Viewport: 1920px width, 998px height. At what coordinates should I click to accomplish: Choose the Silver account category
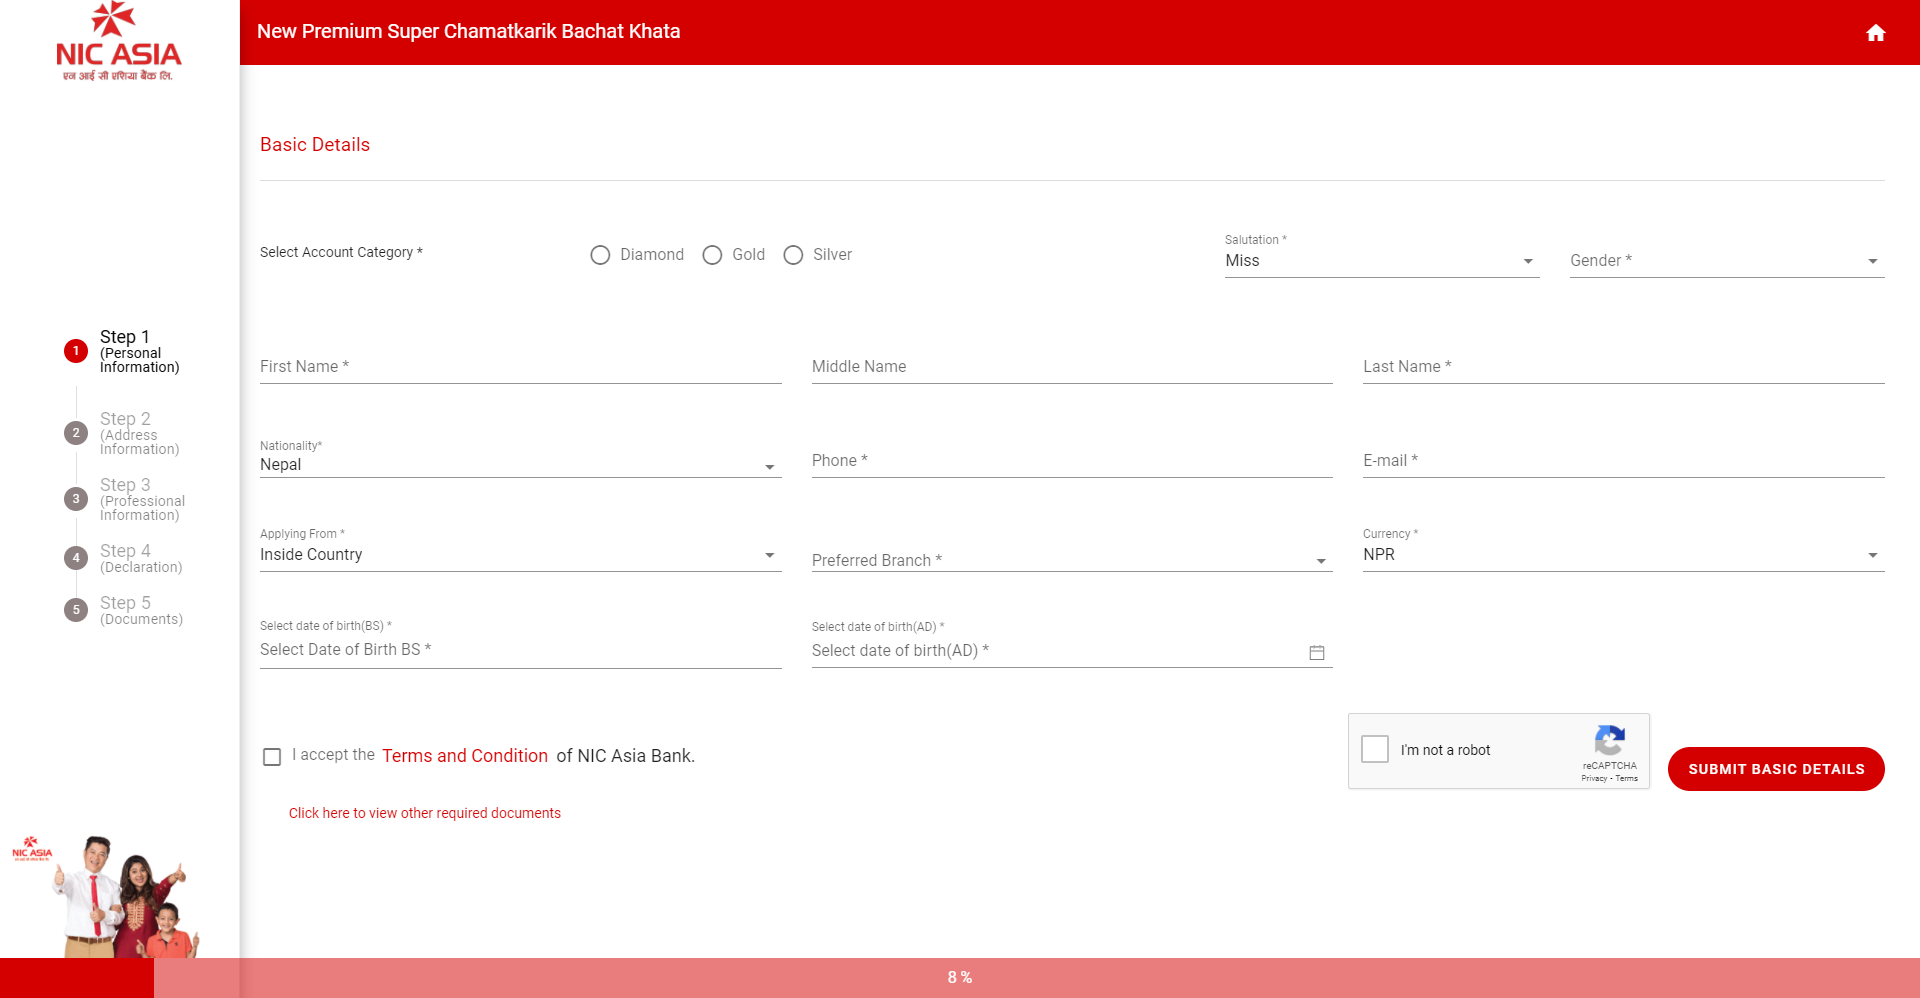[793, 255]
